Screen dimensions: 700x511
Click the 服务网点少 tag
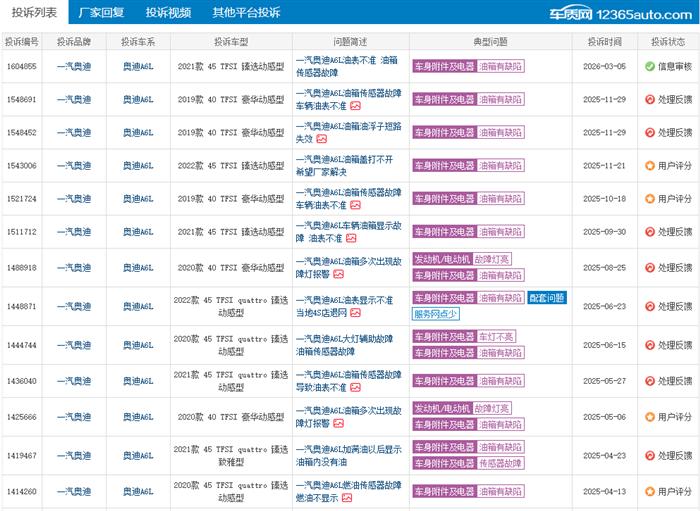435,314
